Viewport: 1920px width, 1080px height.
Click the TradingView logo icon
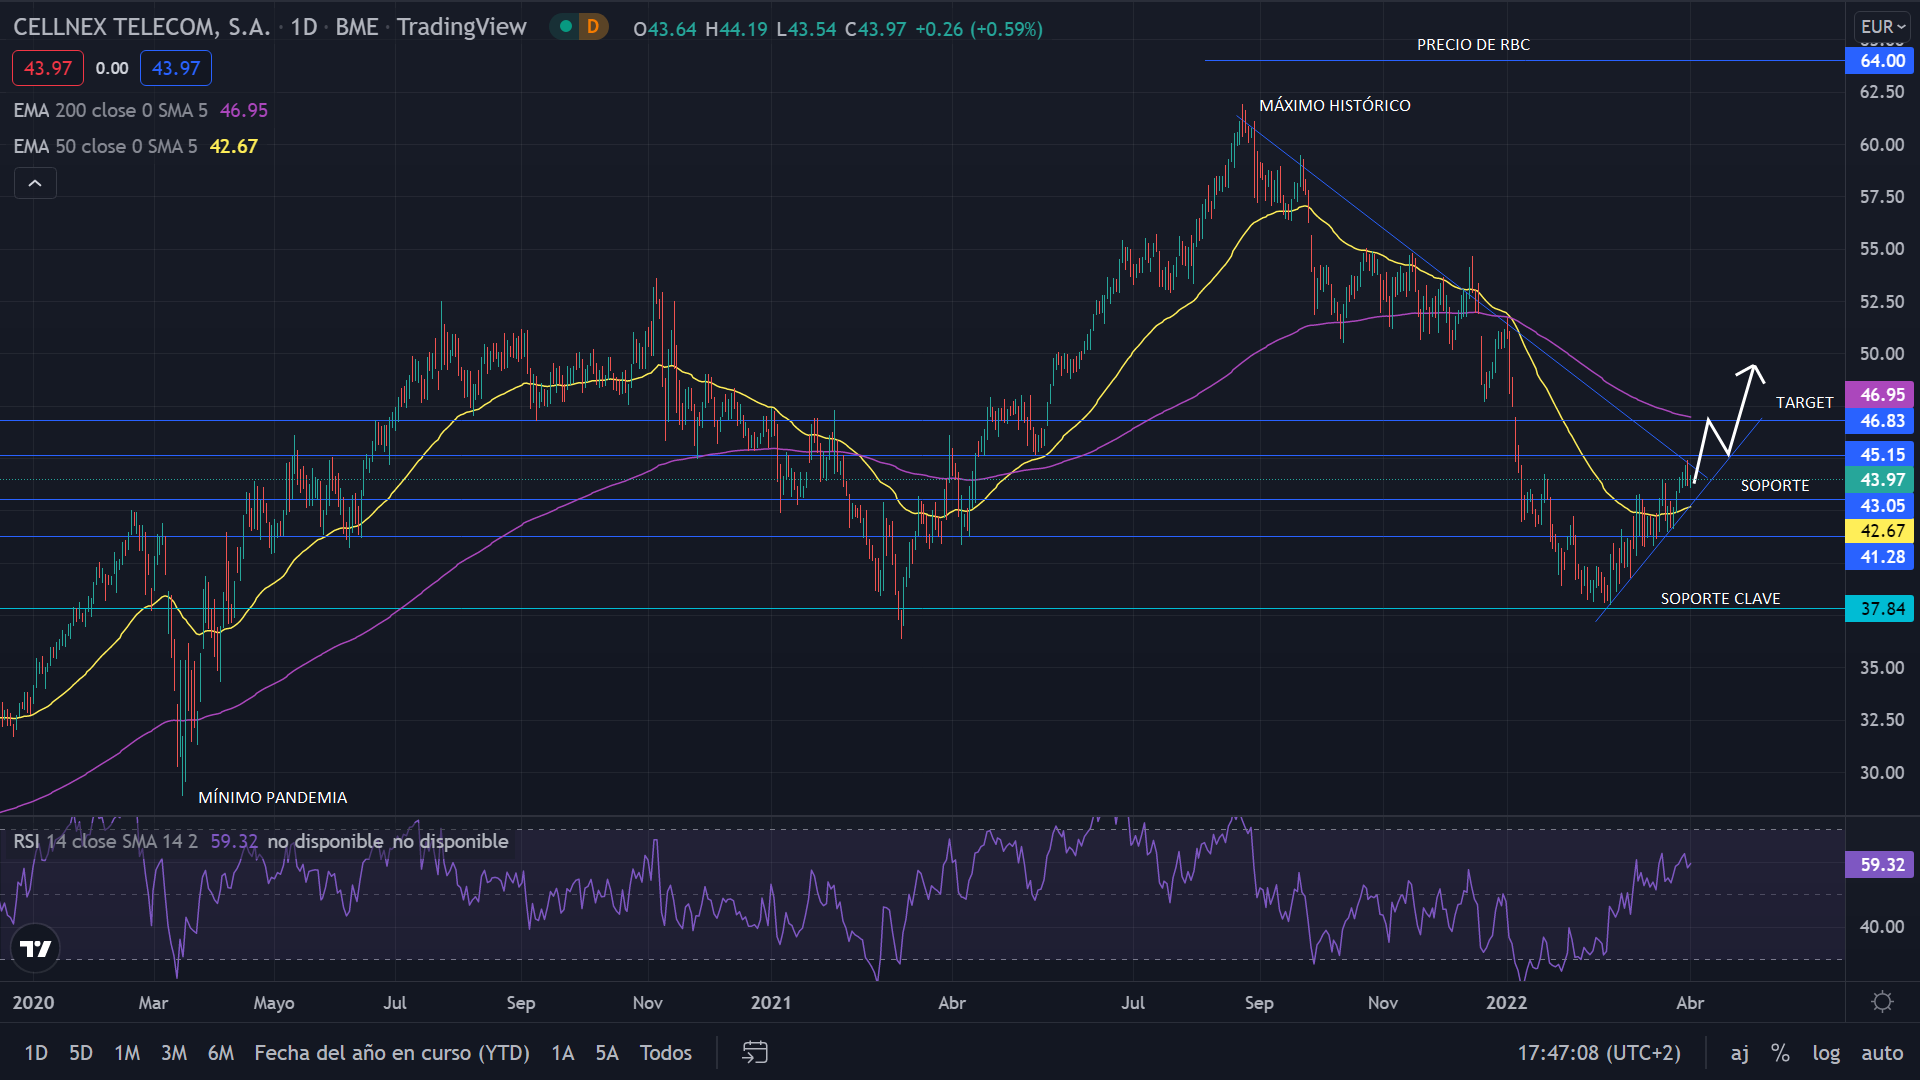pos(36,948)
